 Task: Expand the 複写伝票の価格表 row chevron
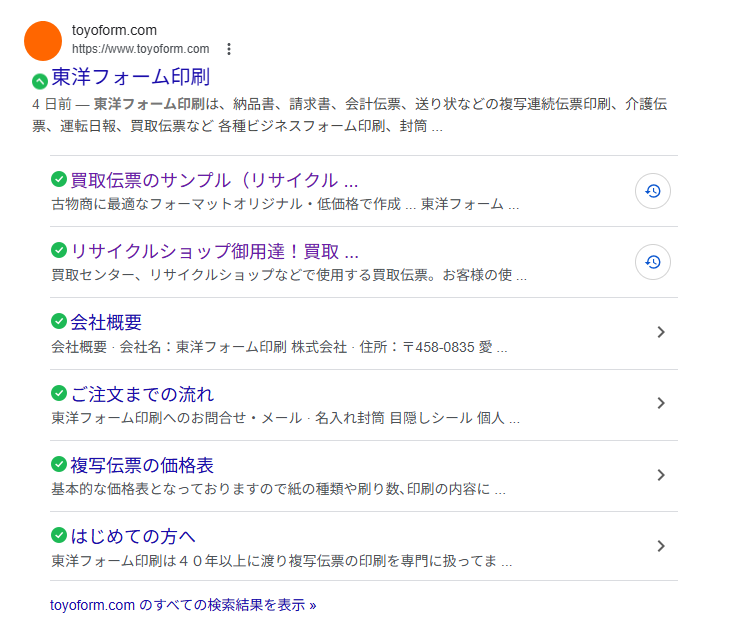(660, 475)
